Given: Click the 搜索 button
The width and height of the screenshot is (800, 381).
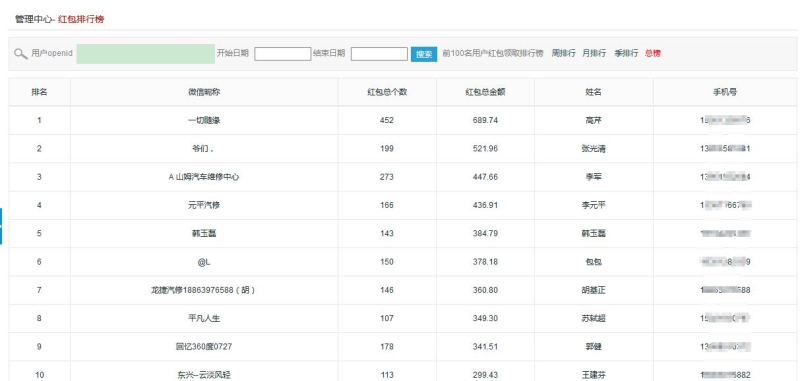Looking at the screenshot, I should click(x=424, y=54).
